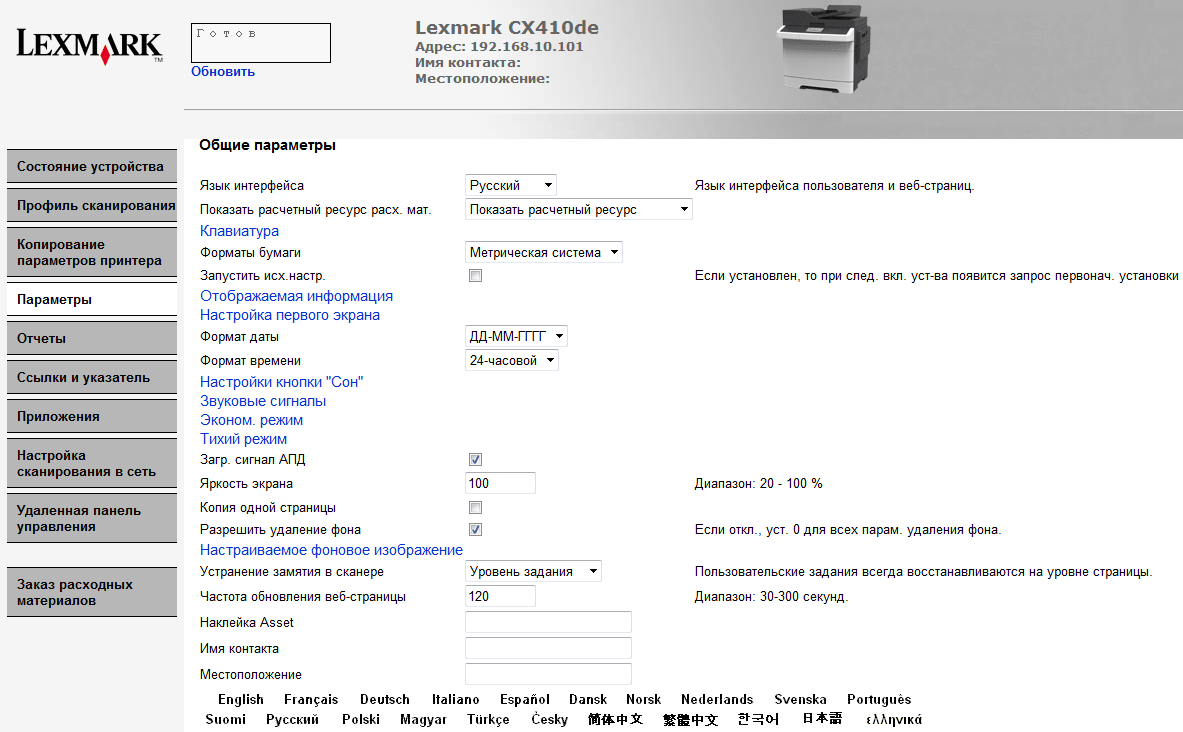Switch language to Nederlands
1183x732 pixels.
click(717, 700)
